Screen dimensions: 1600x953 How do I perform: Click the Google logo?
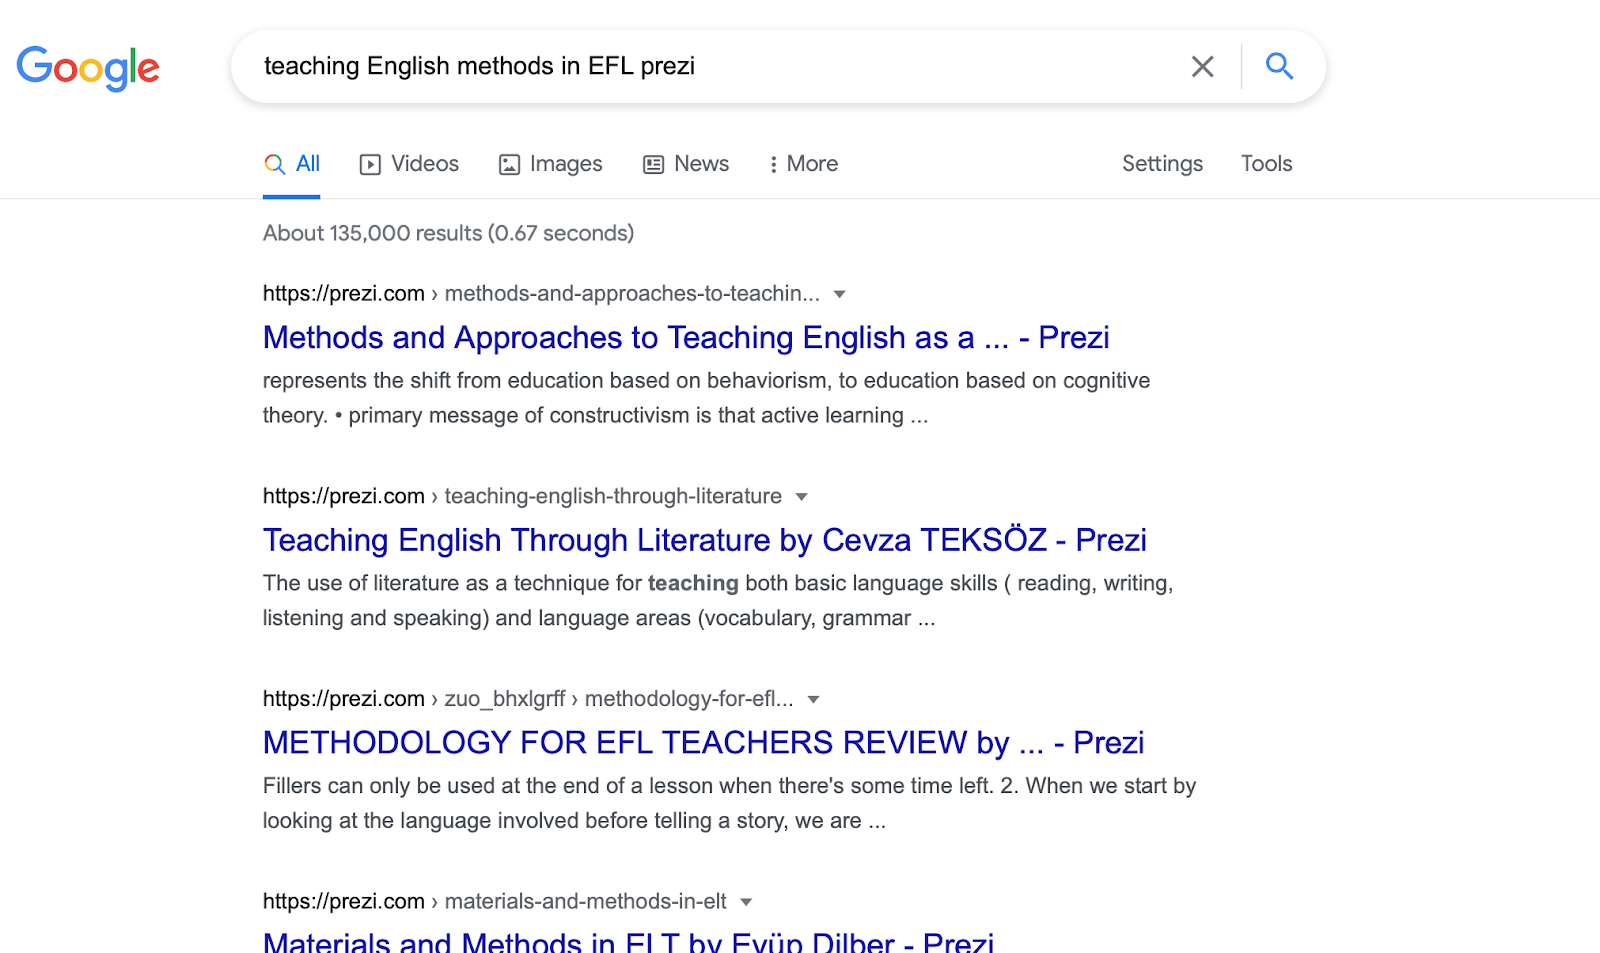88,68
